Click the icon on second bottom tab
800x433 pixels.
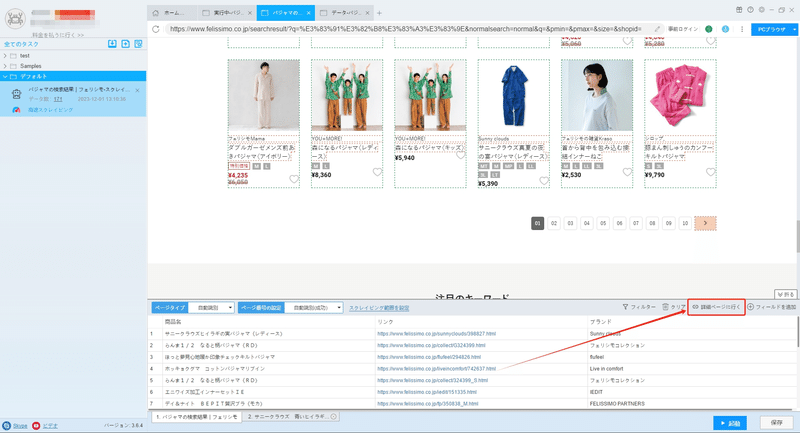[x=334, y=417]
